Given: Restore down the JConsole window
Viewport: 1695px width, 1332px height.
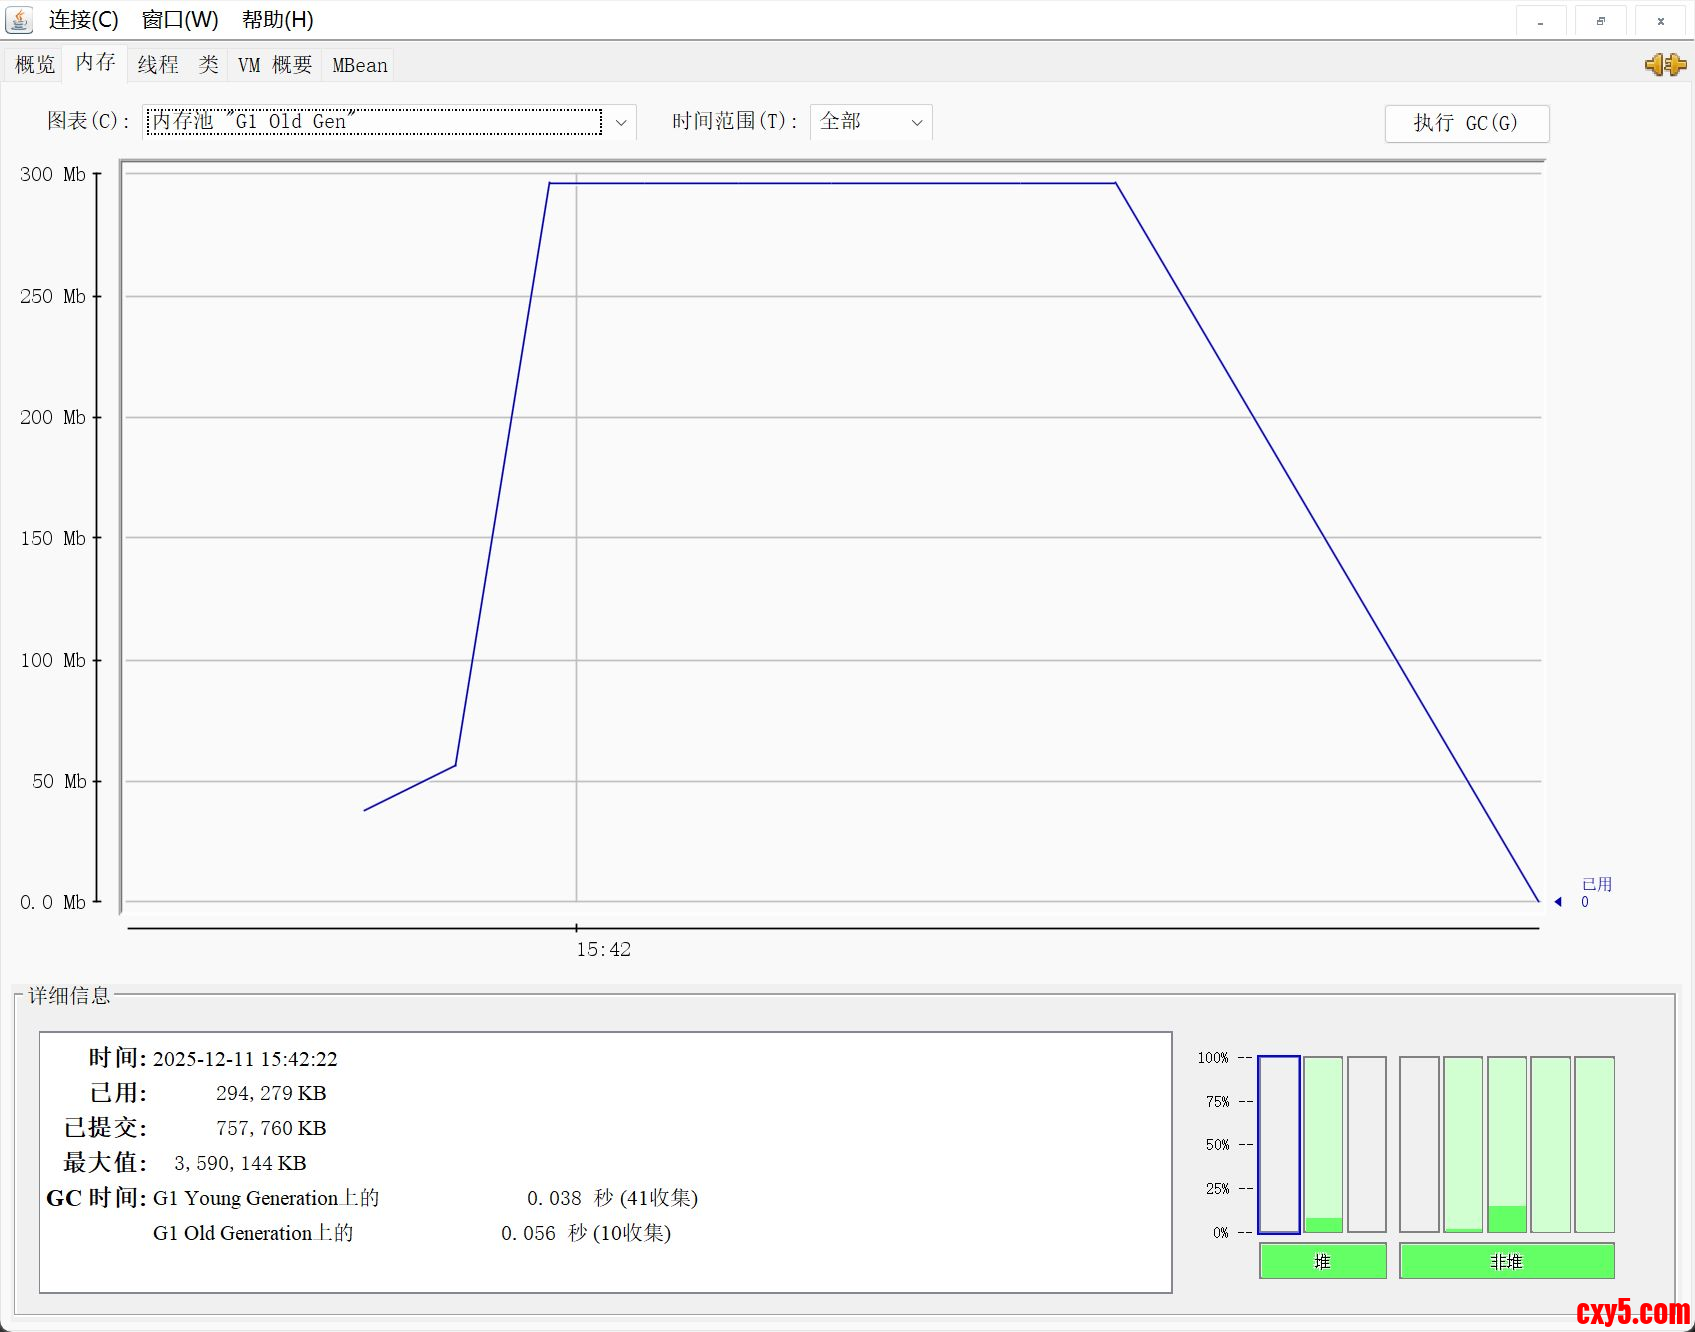Looking at the screenshot, I should [x=1600, y=21].
